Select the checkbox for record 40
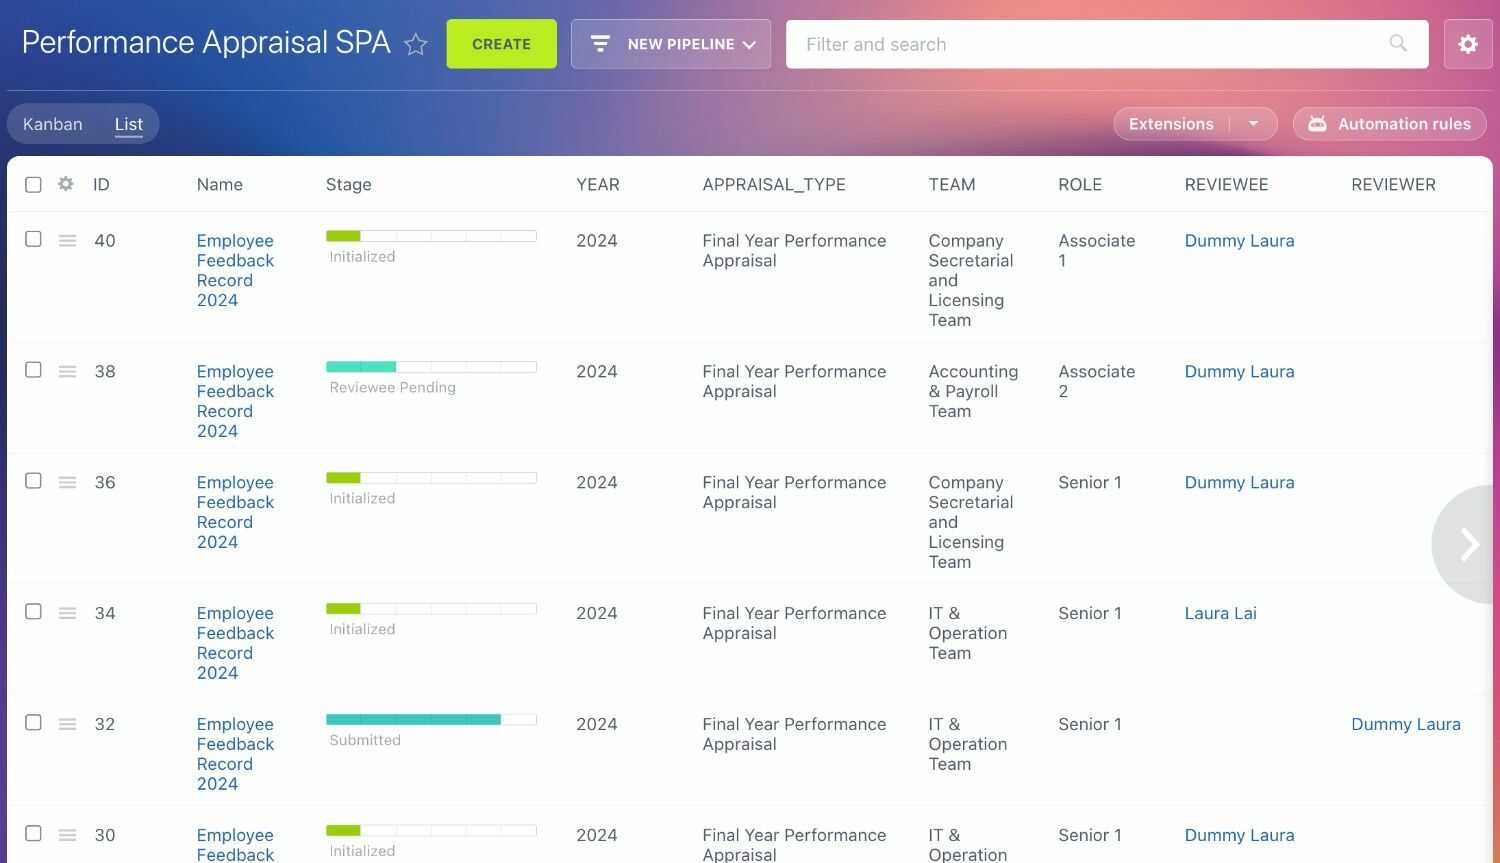This screenshot has height=863, width=1500. click(33, 239)
